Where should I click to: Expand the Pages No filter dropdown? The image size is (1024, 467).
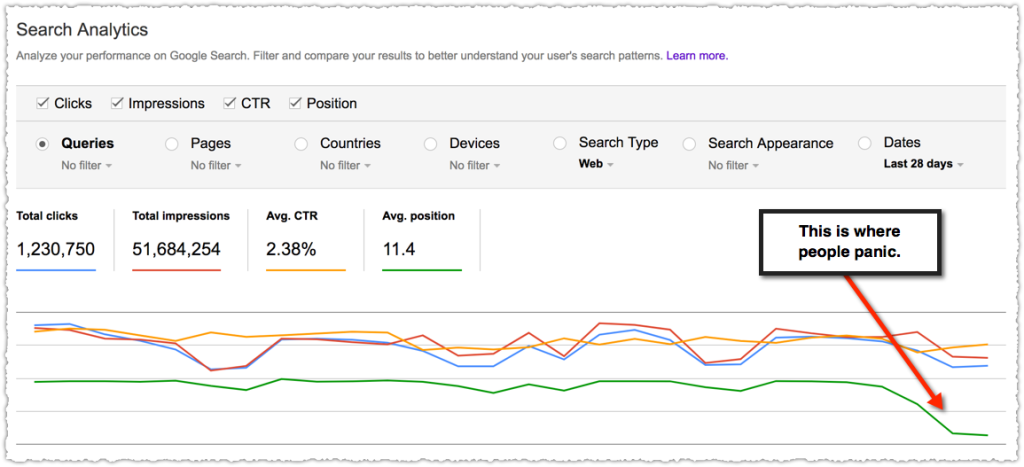tap(216, 165)
